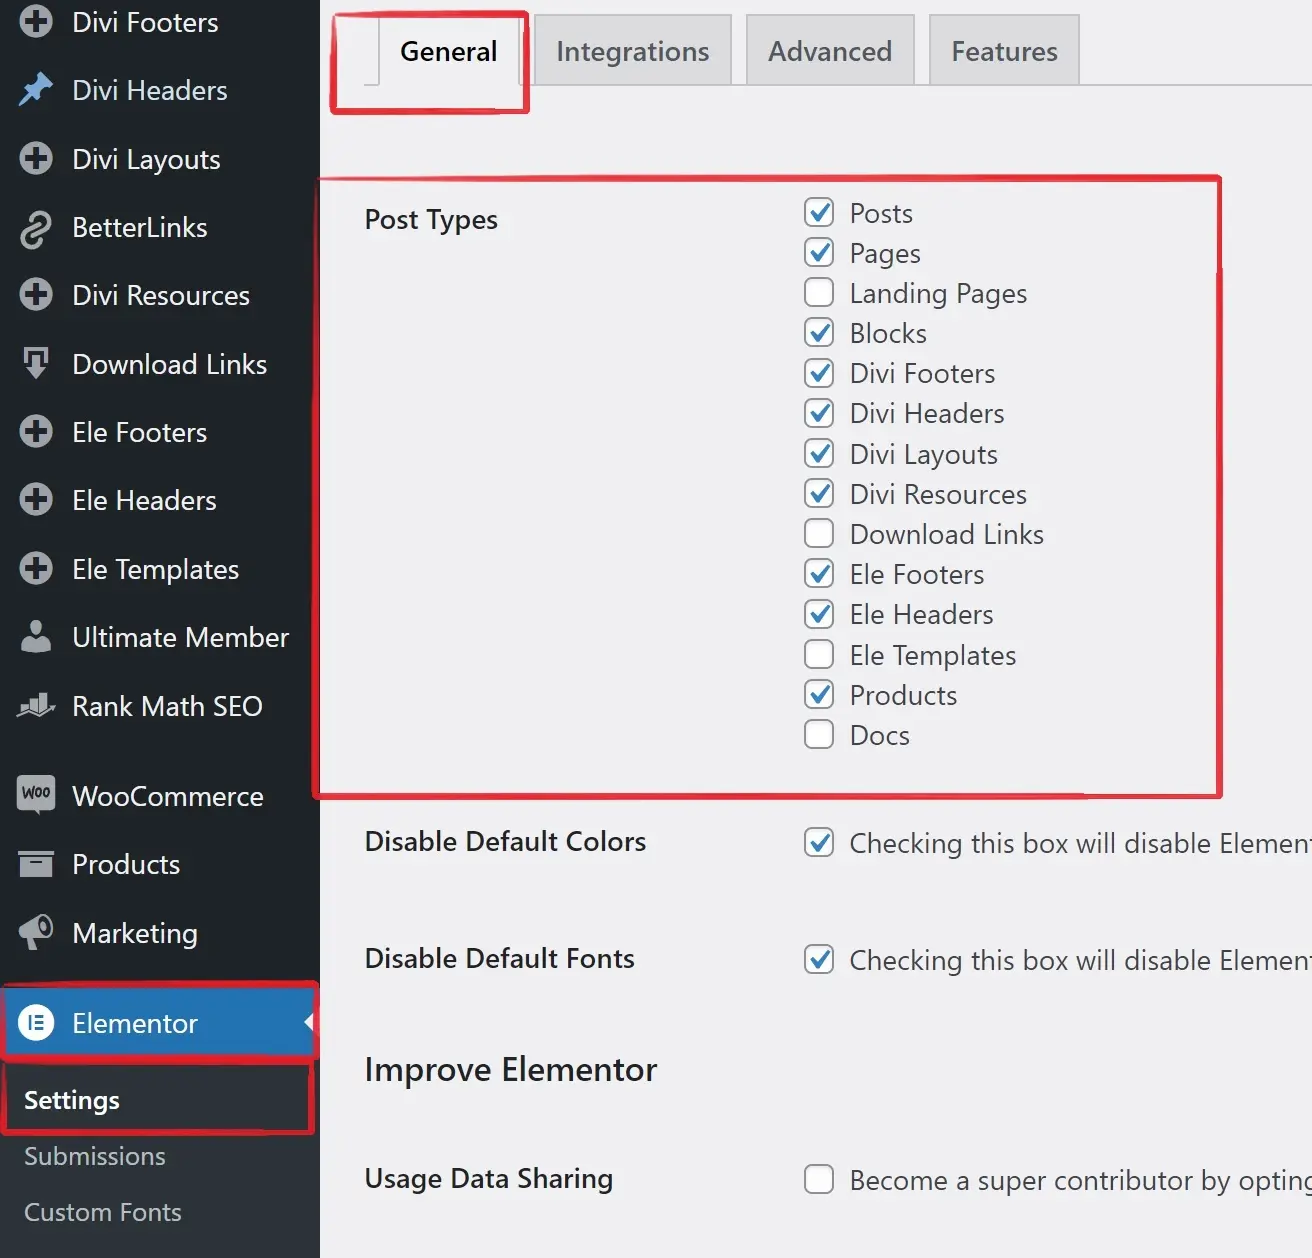The height and width of the screenshot is (1258, 1312).
Task: Toggle Products post type checkbox
Action: pos(819,694)
